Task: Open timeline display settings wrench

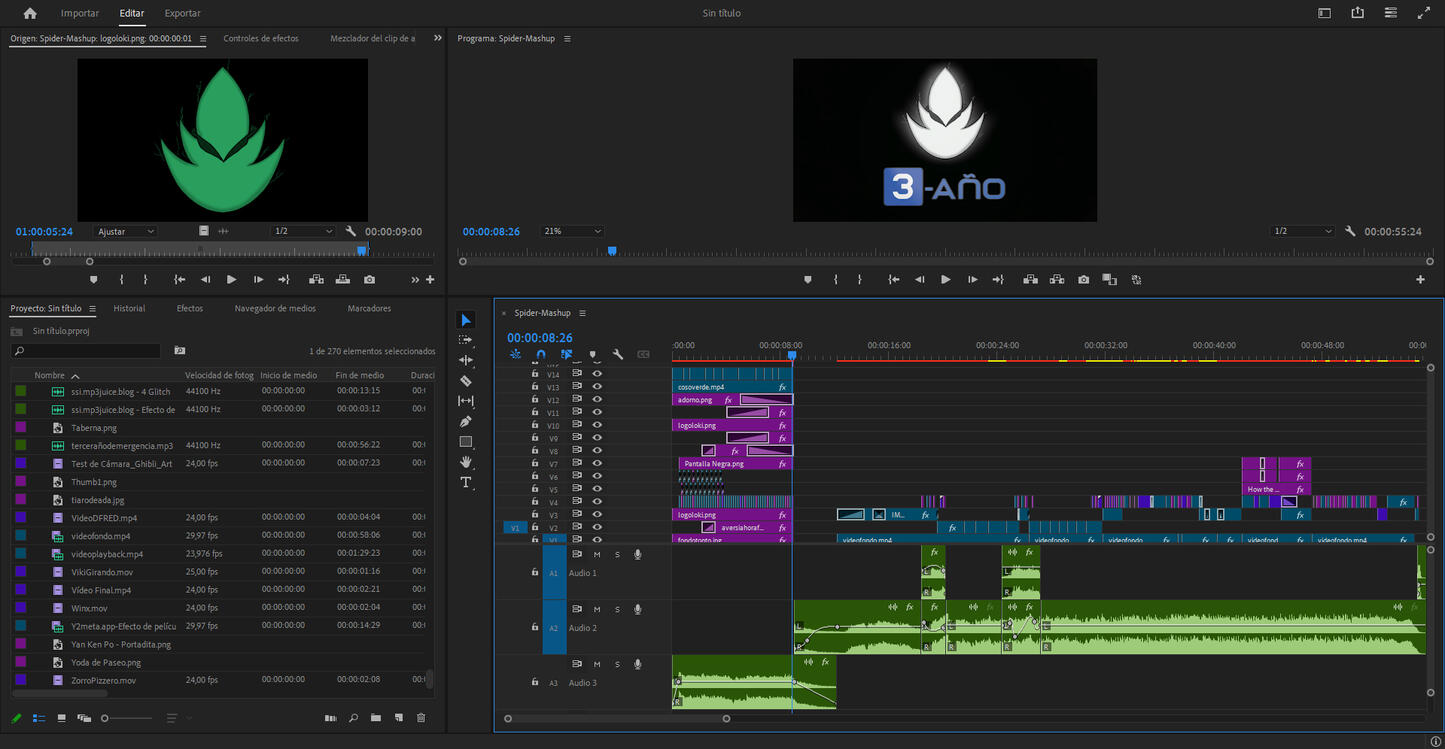Action: [618, 354]
